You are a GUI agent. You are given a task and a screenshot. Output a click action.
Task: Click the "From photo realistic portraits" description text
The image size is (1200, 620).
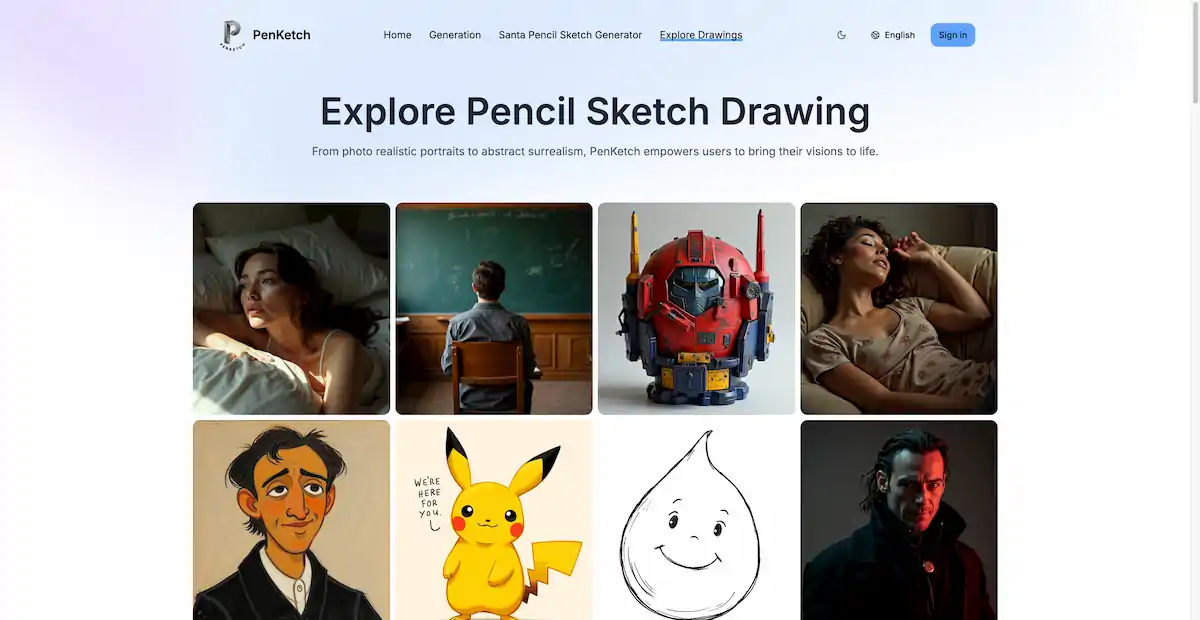click(x=595, y=152)
